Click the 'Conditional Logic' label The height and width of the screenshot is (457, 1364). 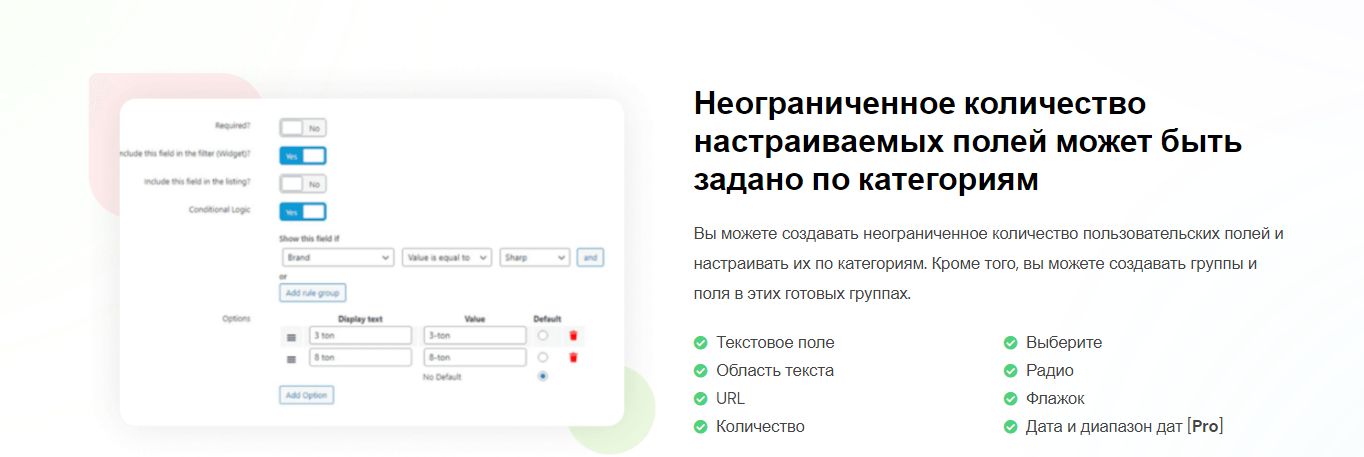(219, 211)
